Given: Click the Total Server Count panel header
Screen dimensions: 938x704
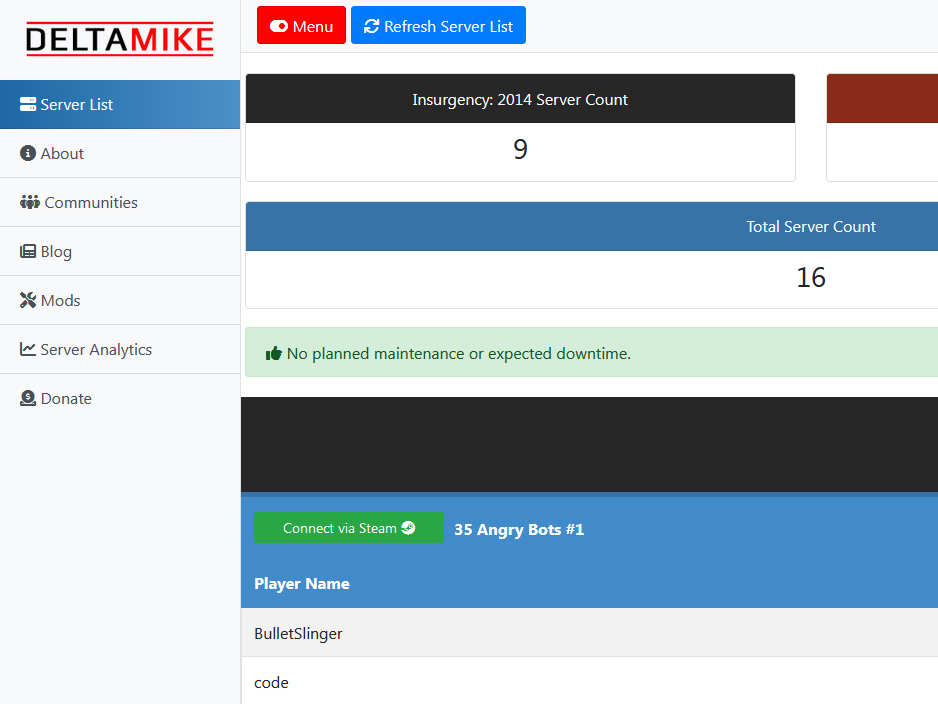Looking at the screenshot, I should coord(810,227).
